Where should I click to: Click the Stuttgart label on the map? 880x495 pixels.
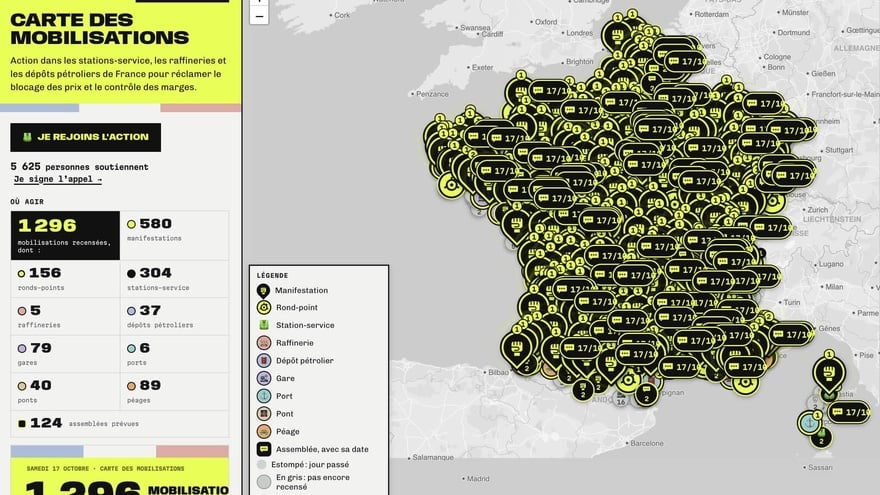pyautogui.click(x=839, y=150)
